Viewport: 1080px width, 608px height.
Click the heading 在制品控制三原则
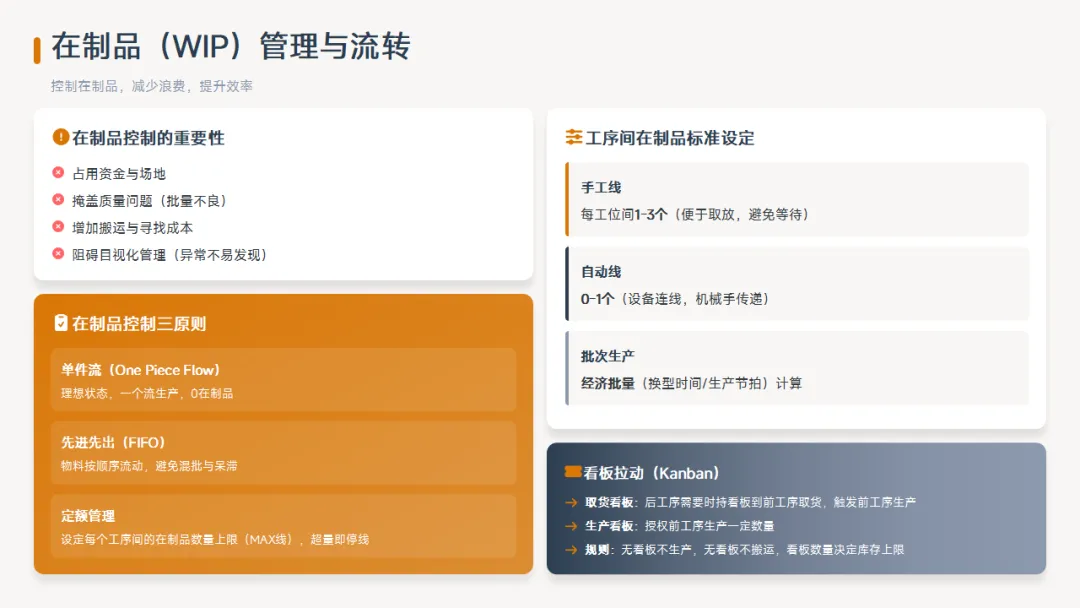139,324
